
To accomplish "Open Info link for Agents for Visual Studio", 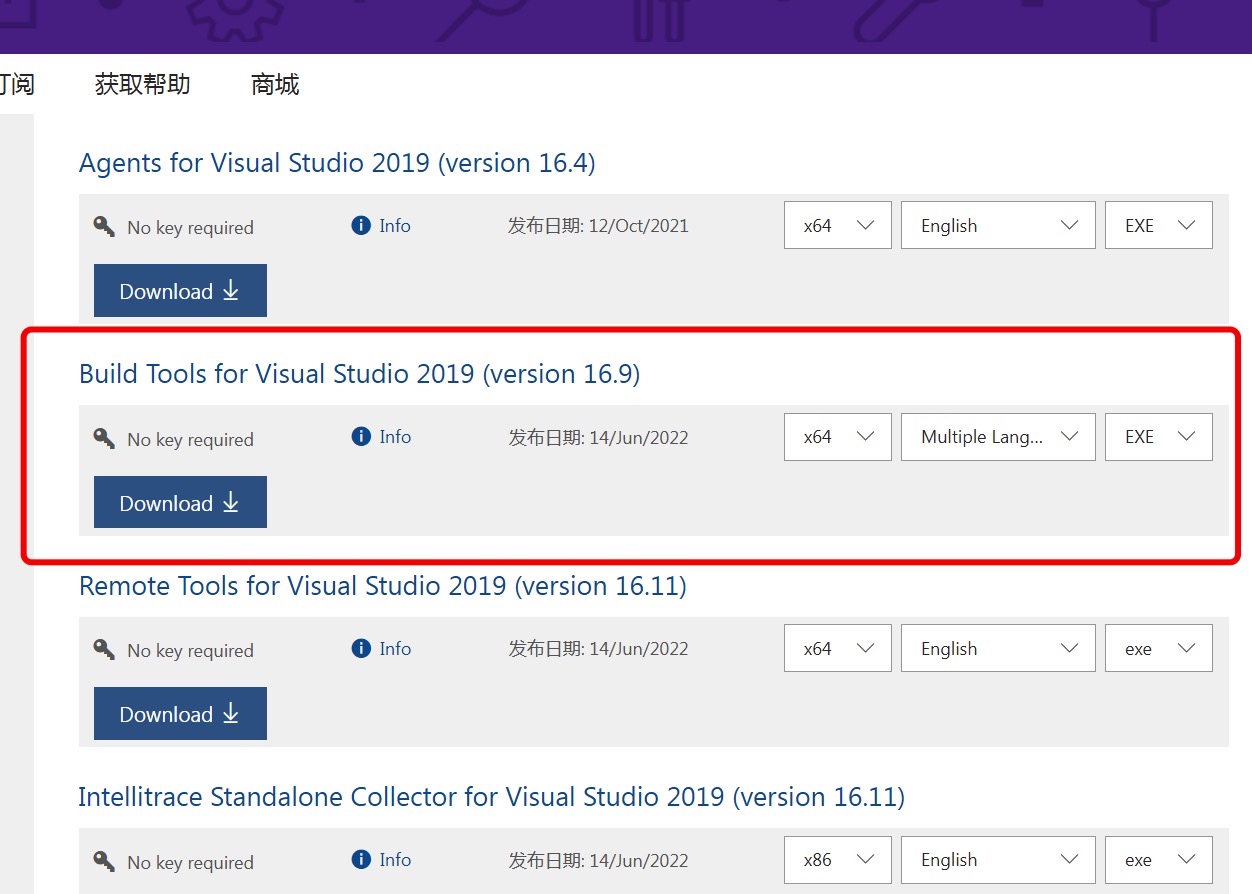I will point(395,226).
